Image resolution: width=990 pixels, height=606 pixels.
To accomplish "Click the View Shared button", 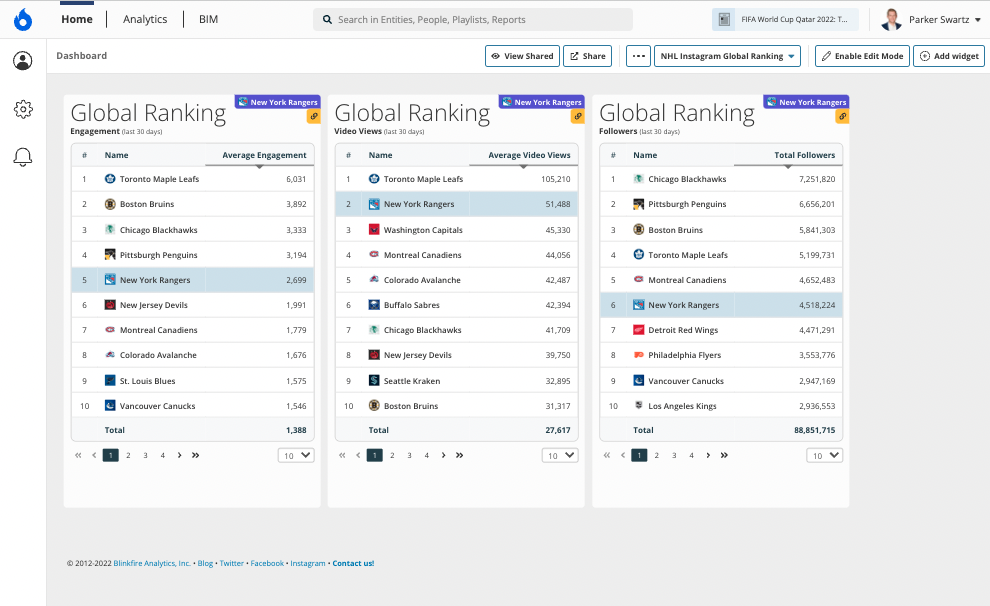I will tap(522, 56).
